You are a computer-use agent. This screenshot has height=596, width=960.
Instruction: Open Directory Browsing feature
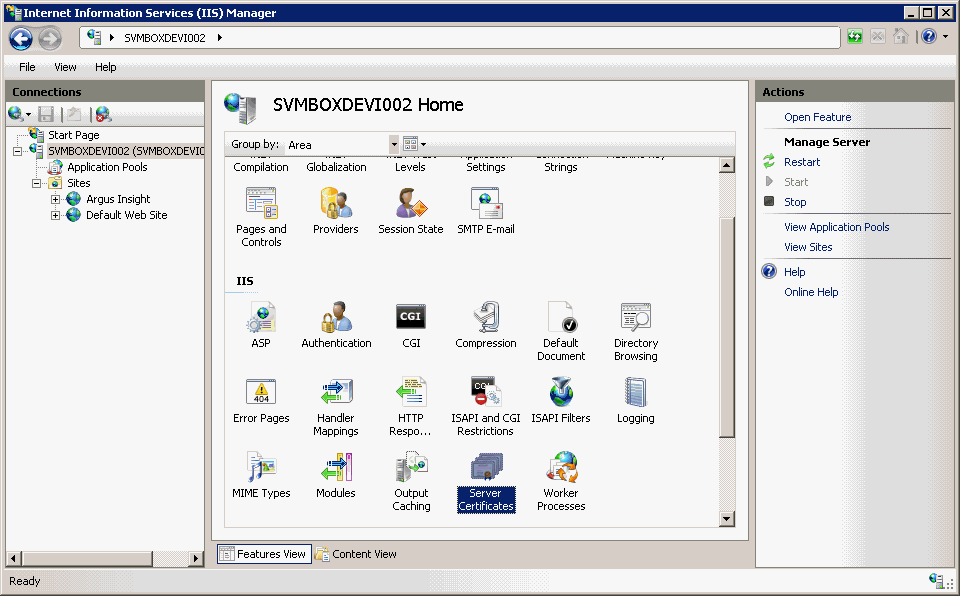[636, 318]
